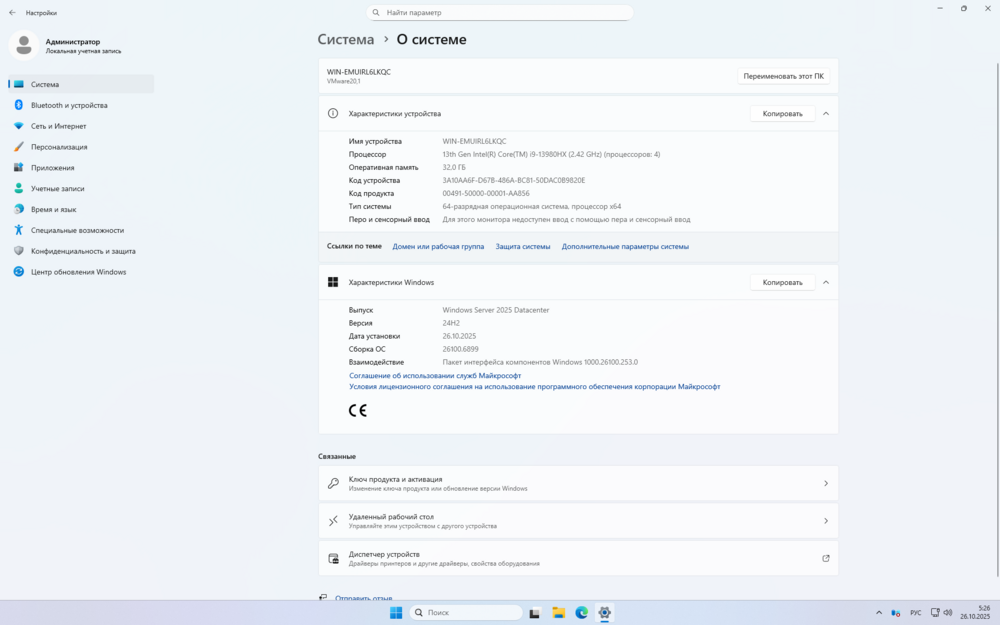
Task: Select the Персонализация brush icon
Action: pyautogui.click(x=18, y=147)
